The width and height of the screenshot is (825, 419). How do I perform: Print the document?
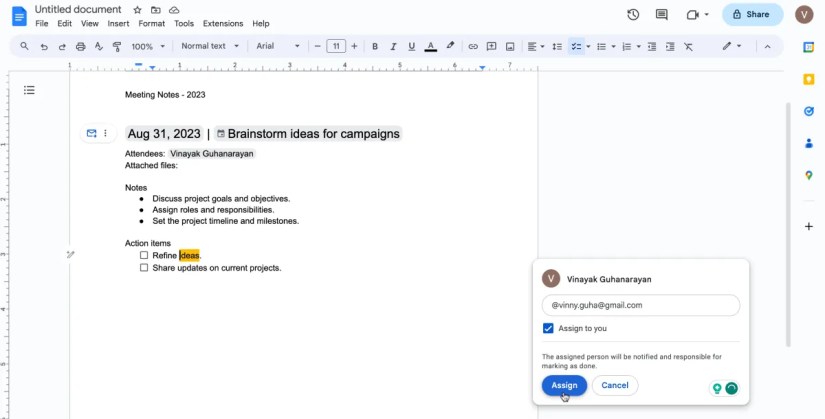[81, 47]
